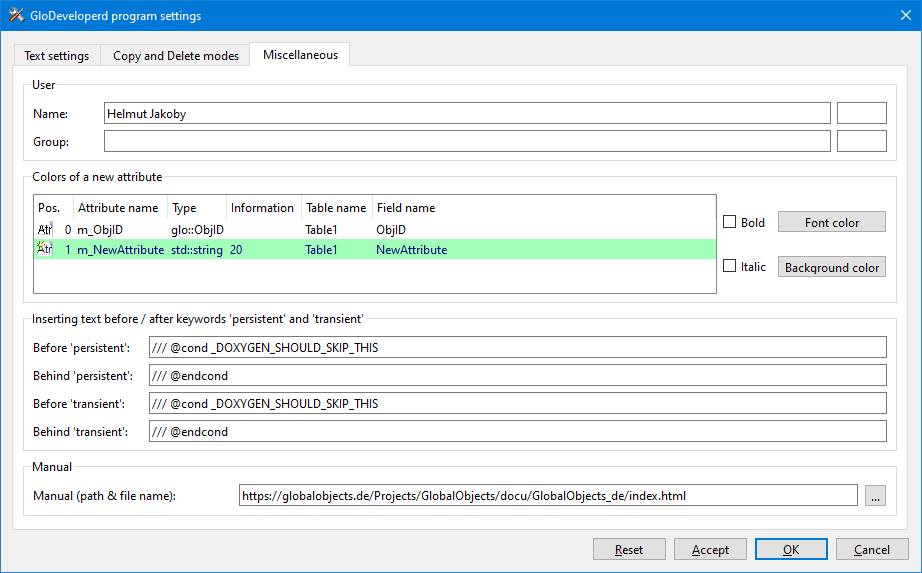The image size is (922, 573).
Task: Click the Attribute name column header
Action: pos(120,208)
